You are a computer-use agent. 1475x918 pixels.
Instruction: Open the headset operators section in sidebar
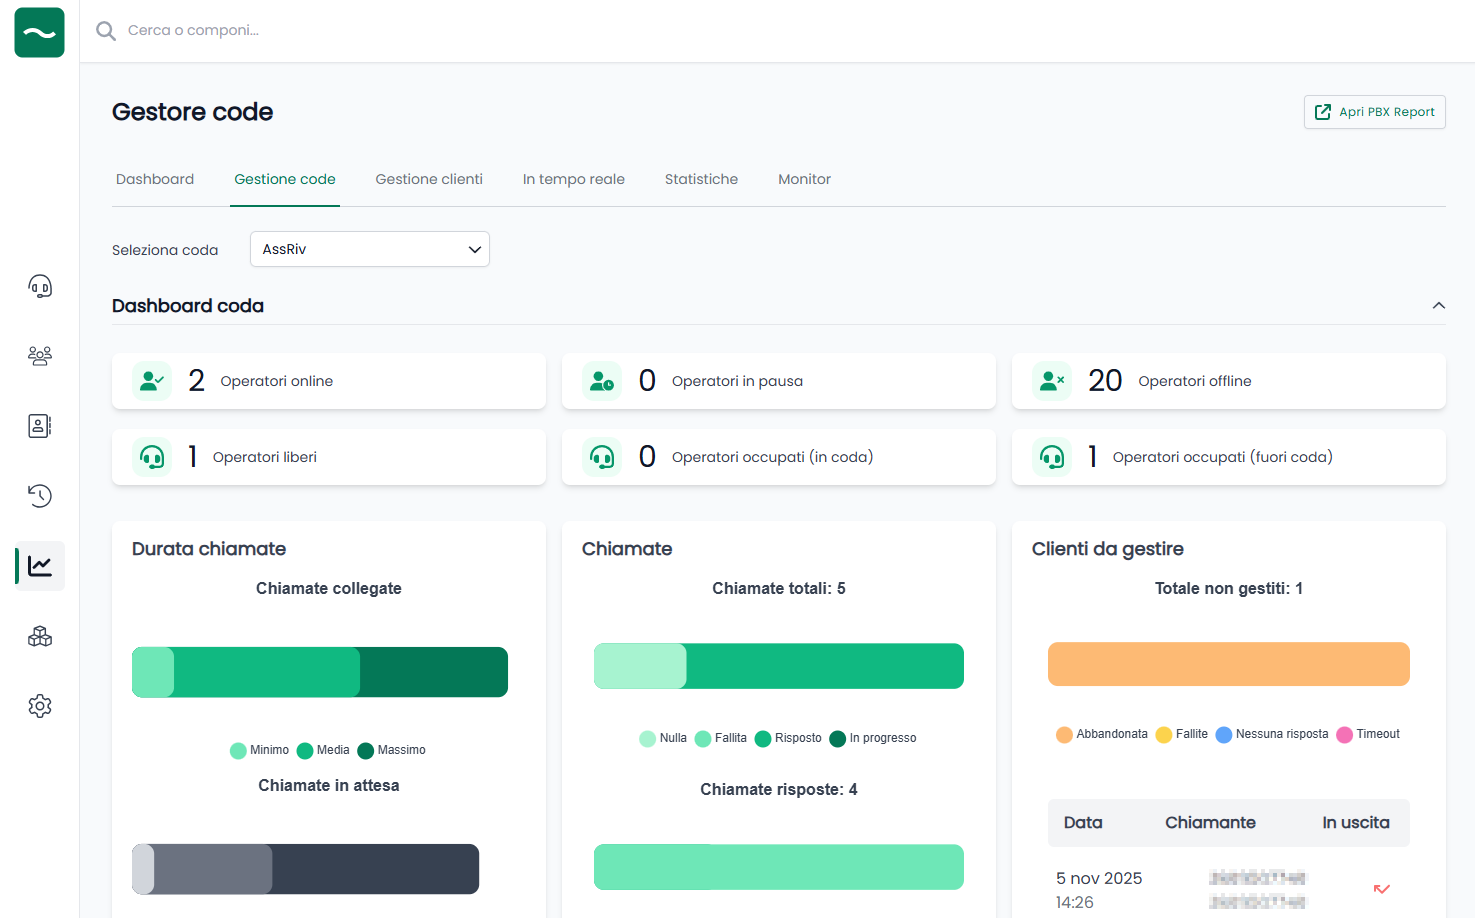pyautogui.click(x=40, y=286)
